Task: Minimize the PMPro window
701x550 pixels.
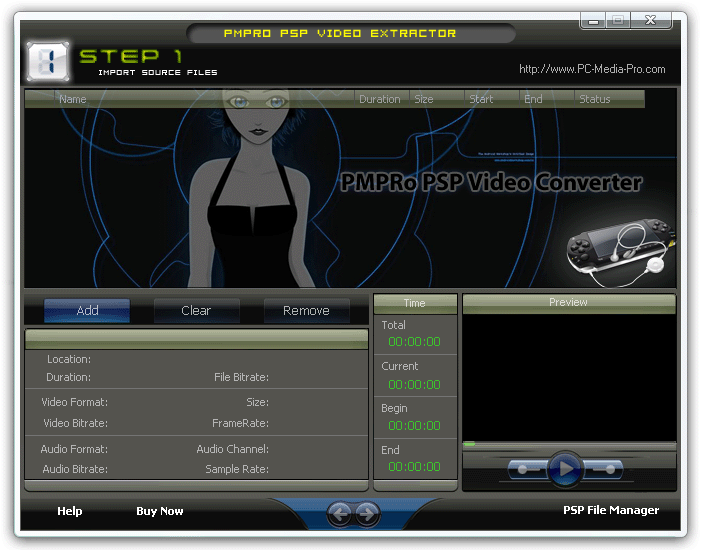Action: (593, 21)
